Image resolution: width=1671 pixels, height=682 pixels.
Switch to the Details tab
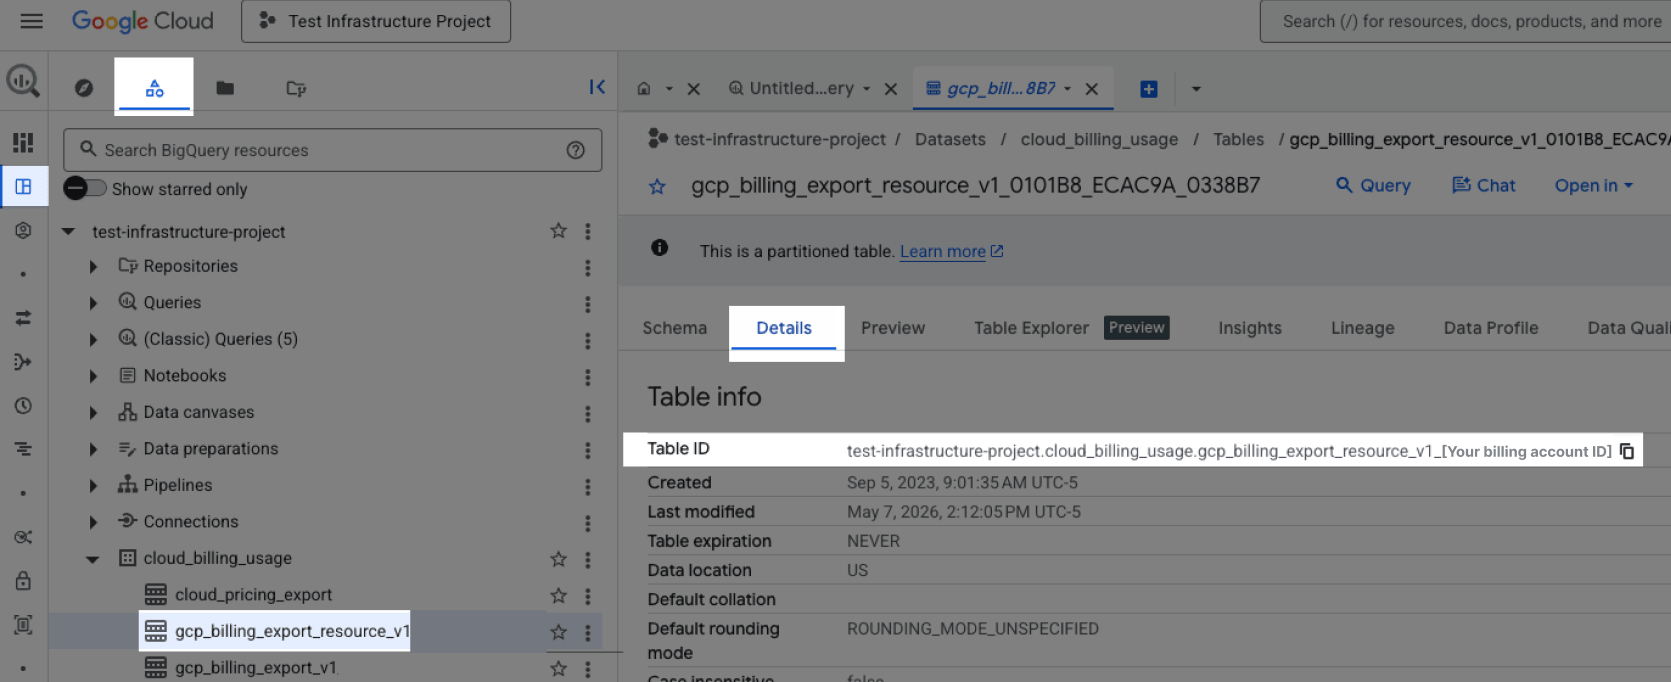click(784, 328)
